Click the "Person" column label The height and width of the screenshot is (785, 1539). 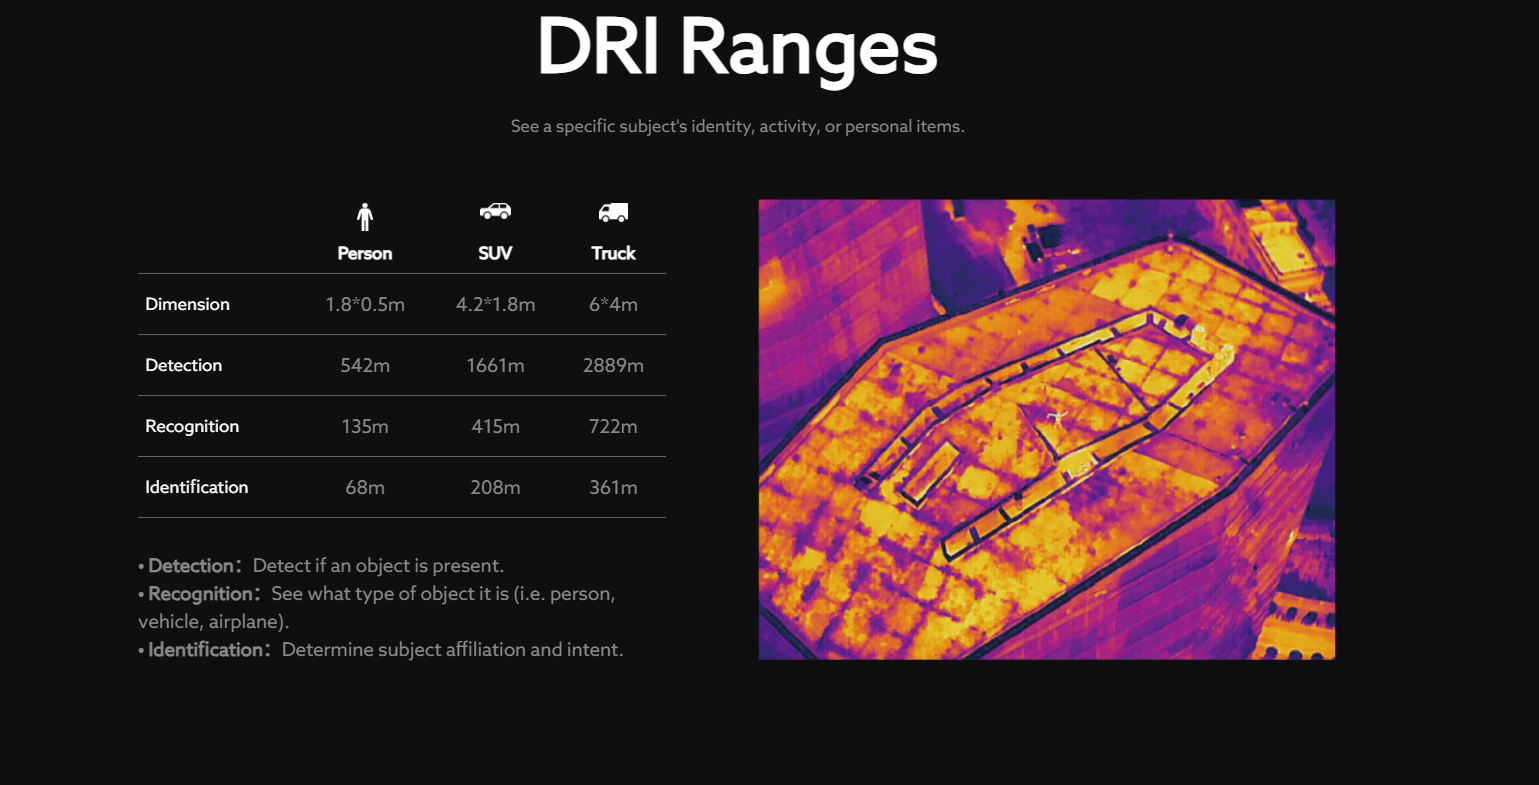[x=365, y=253]
